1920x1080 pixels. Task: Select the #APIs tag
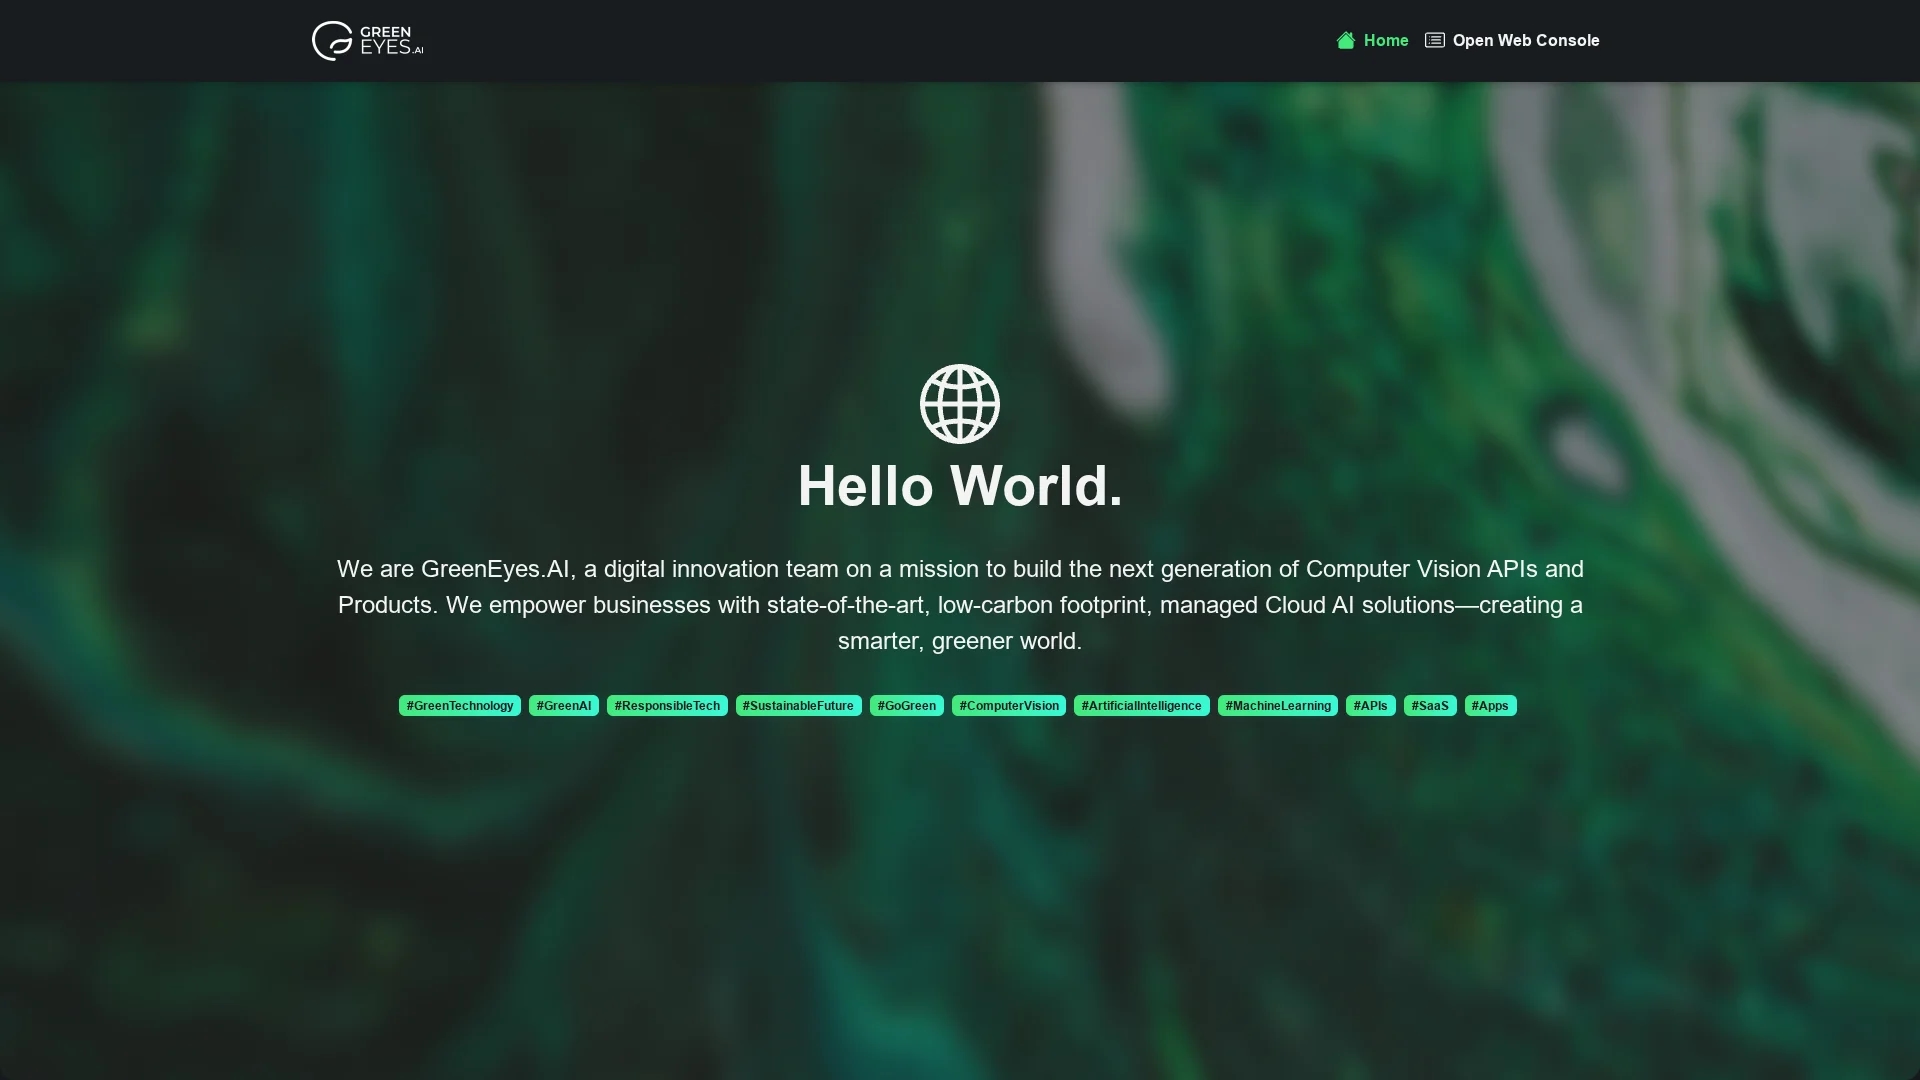click(x=1371, y=706)
